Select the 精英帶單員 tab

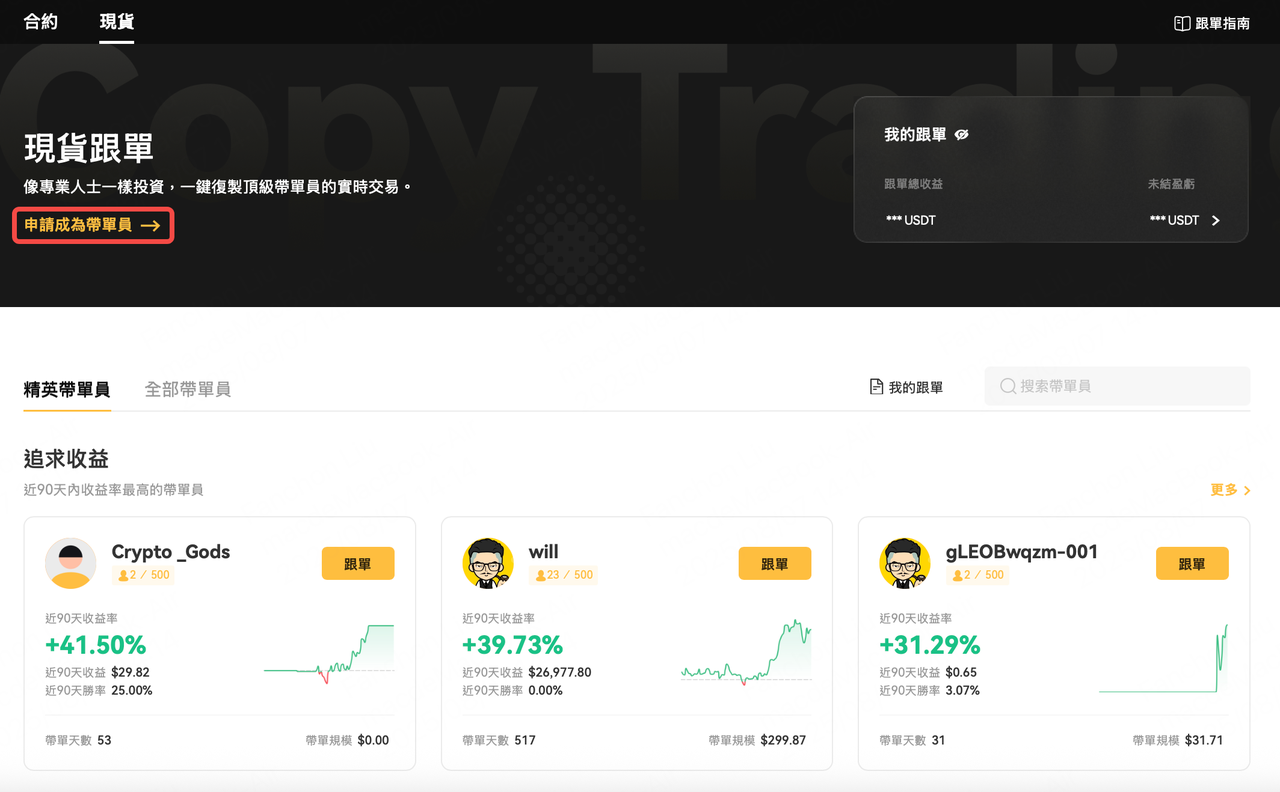67,389
